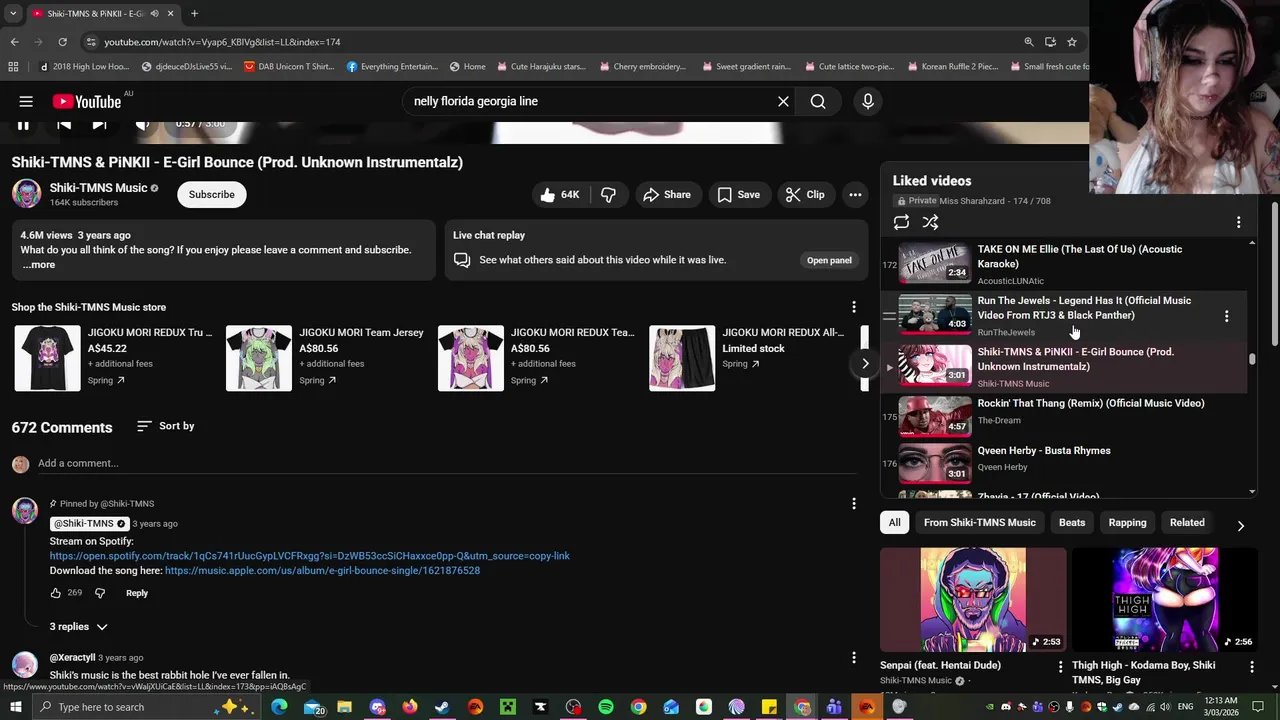
Task: Go to the previous video in player
Action: click(63, 125)
